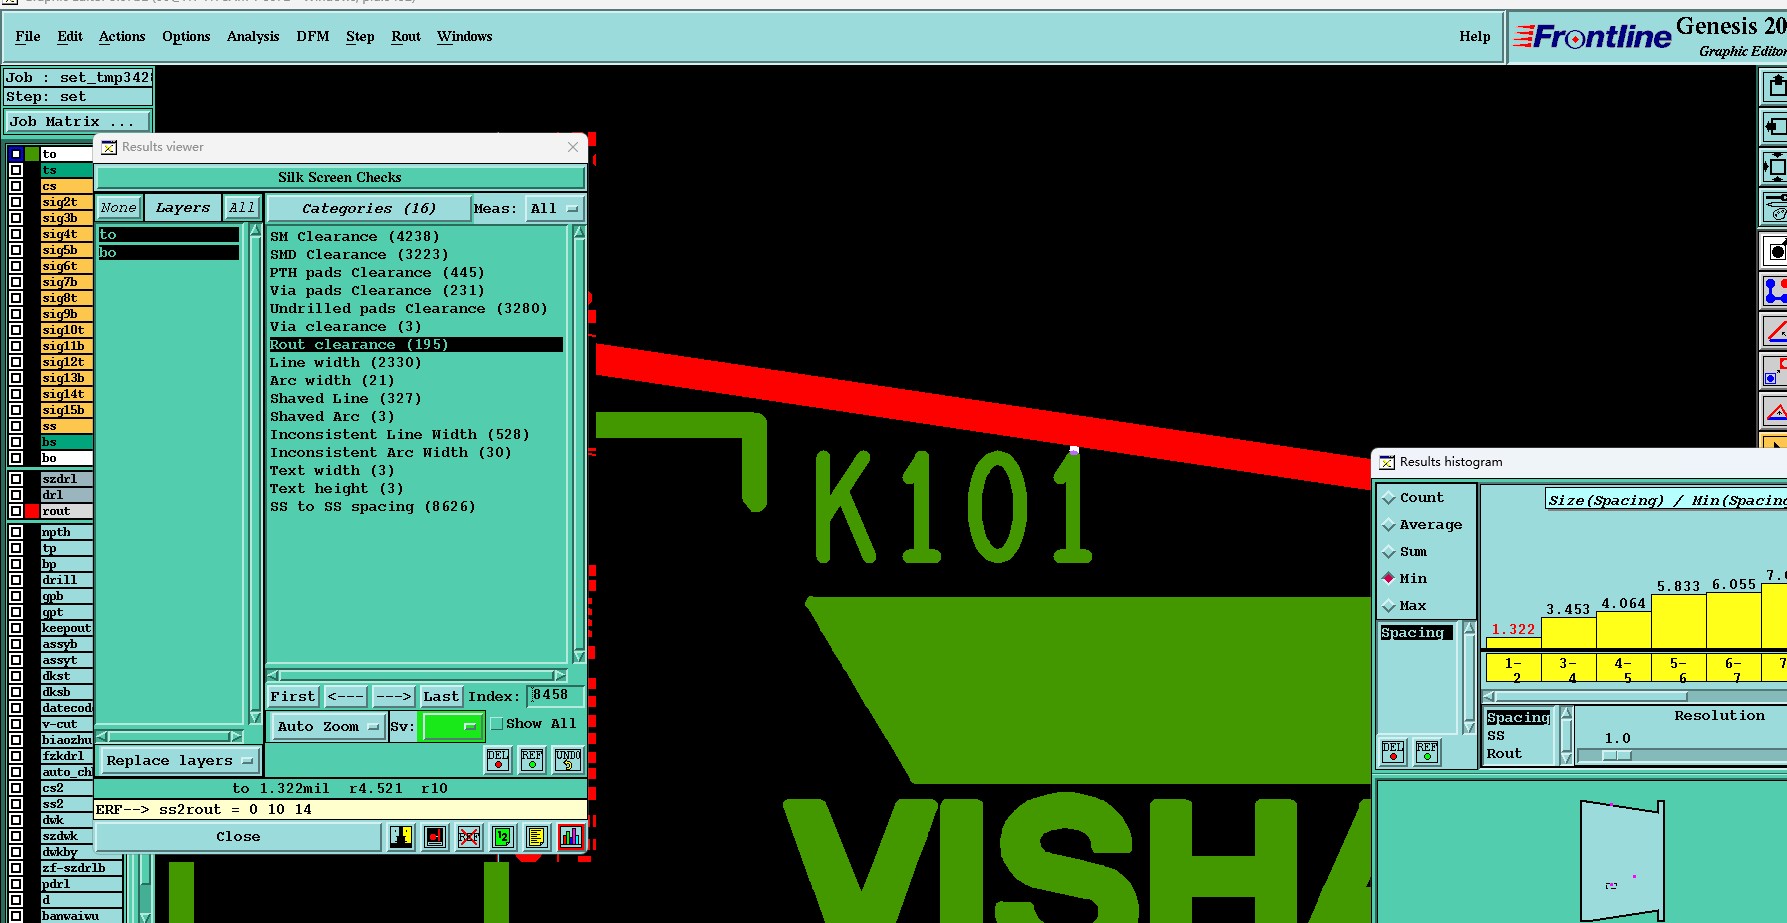Click the blue dot to red square icon
1787x923 pixels.
pos(1775,371)
